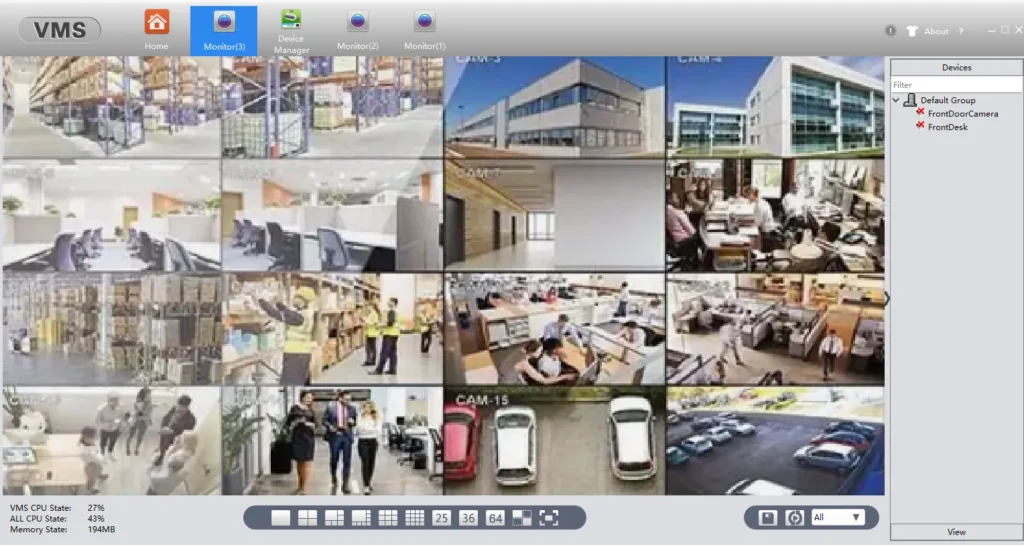
Task: Select the single-view layout icon
Action: point(281,518)
